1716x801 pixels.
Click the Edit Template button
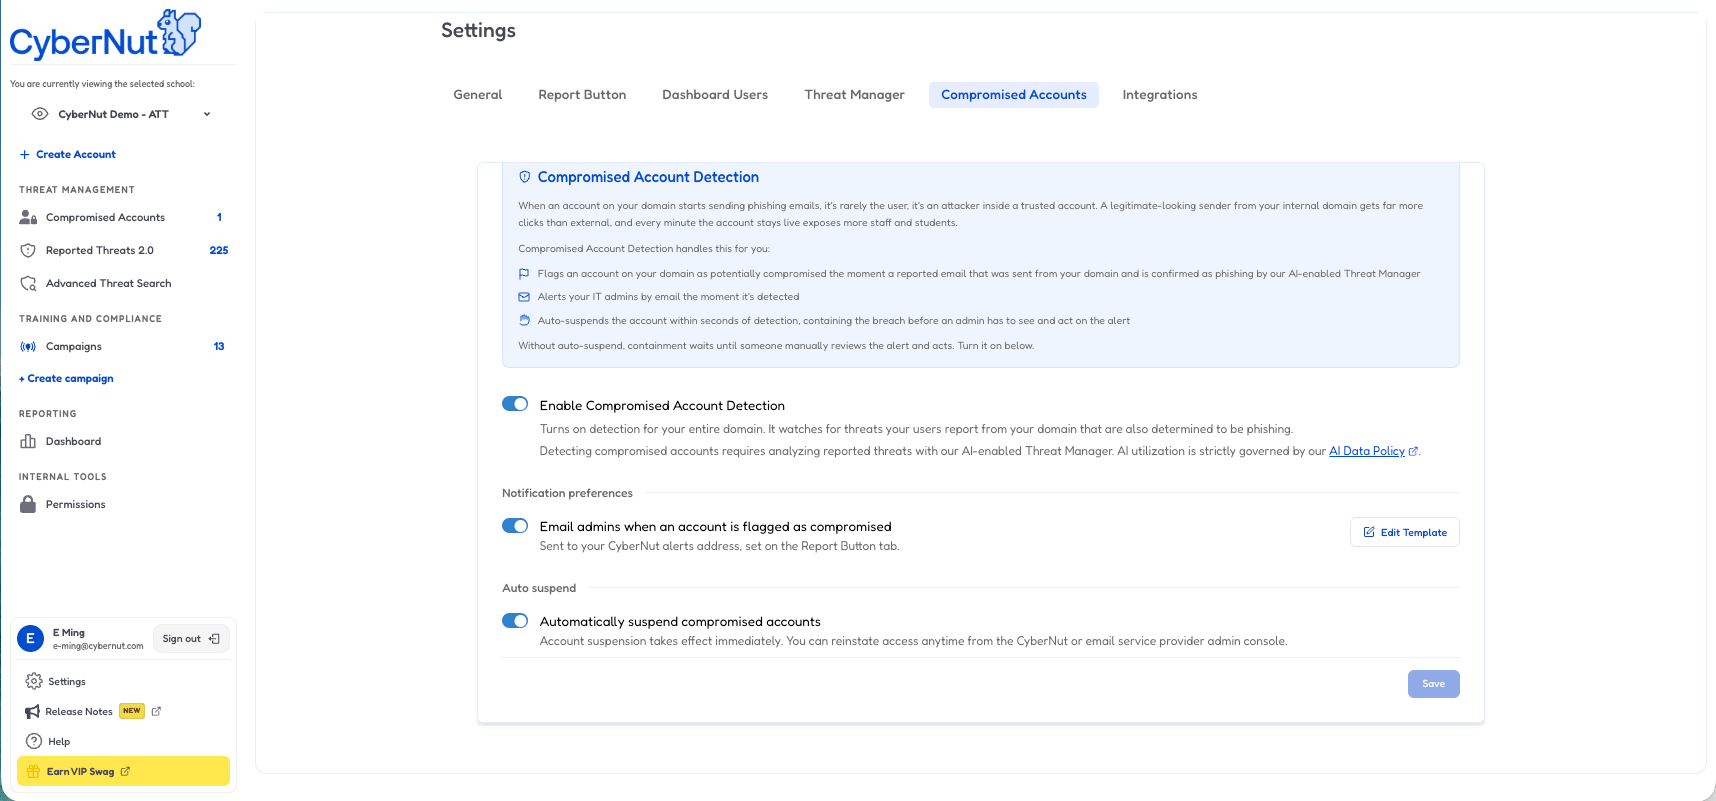[1405, 532]
